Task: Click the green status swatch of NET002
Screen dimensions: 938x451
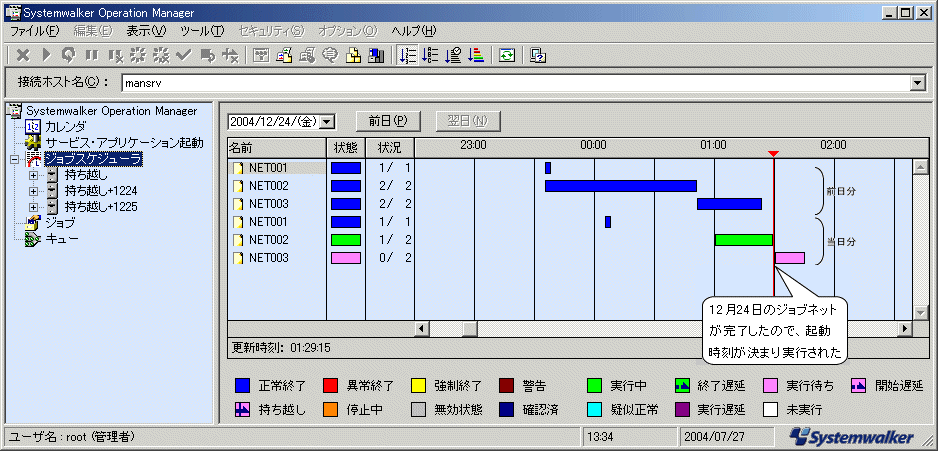Action: (346, 240)
